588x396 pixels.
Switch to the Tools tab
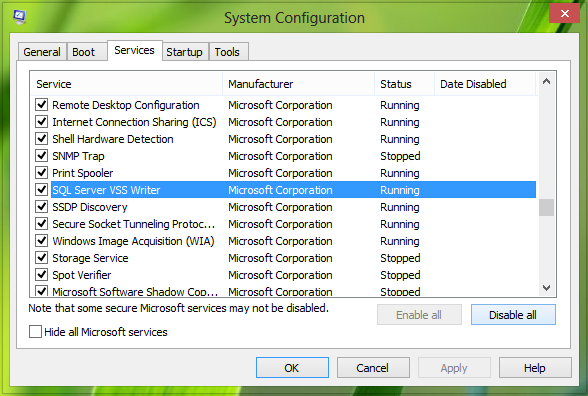pyautogui.click(x=227, y=52)
